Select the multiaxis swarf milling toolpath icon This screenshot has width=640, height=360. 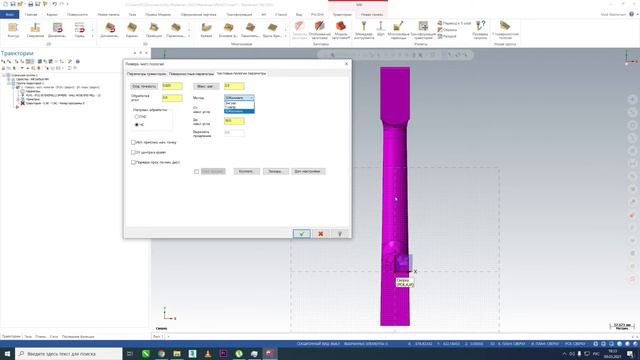(228, 29)
